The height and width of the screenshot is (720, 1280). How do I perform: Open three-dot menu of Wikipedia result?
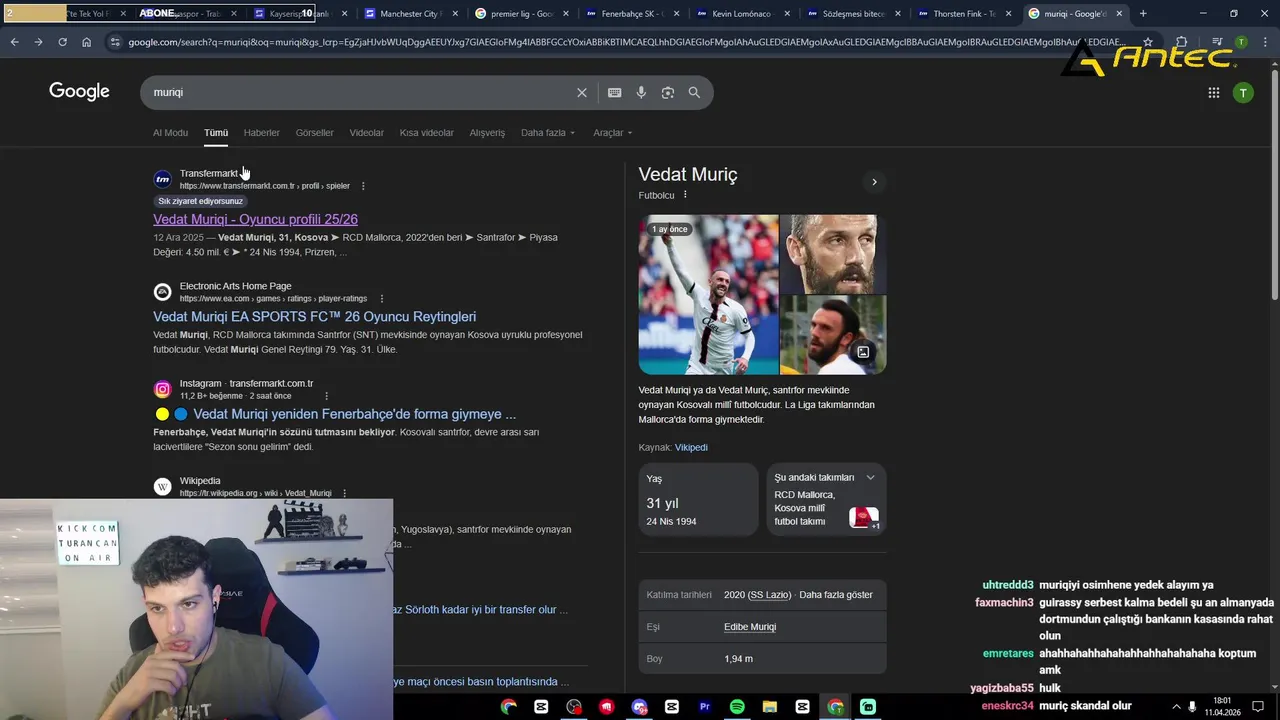pyautogui.click(x=344, y=493)
